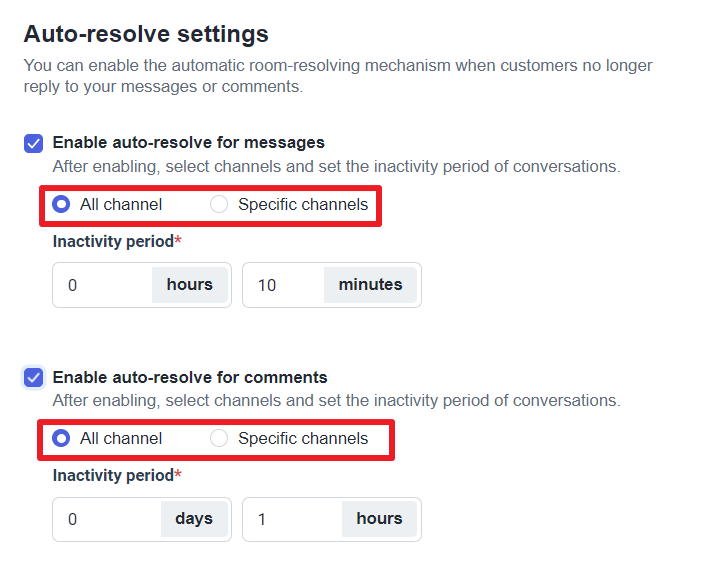Click the Auto-resolve settings heading

click(146, 35)
